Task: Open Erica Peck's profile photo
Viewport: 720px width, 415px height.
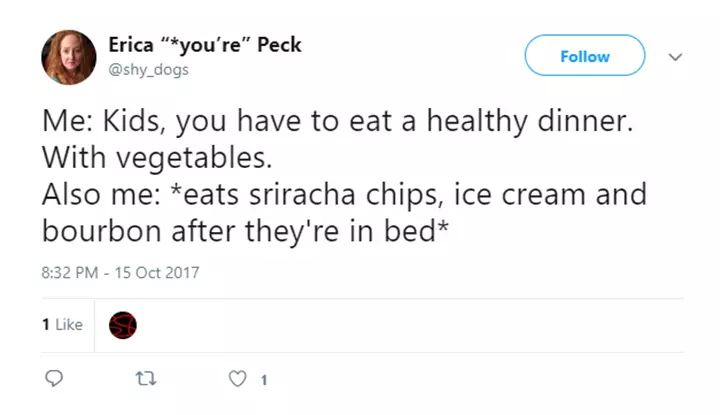Action: (69, 57)
